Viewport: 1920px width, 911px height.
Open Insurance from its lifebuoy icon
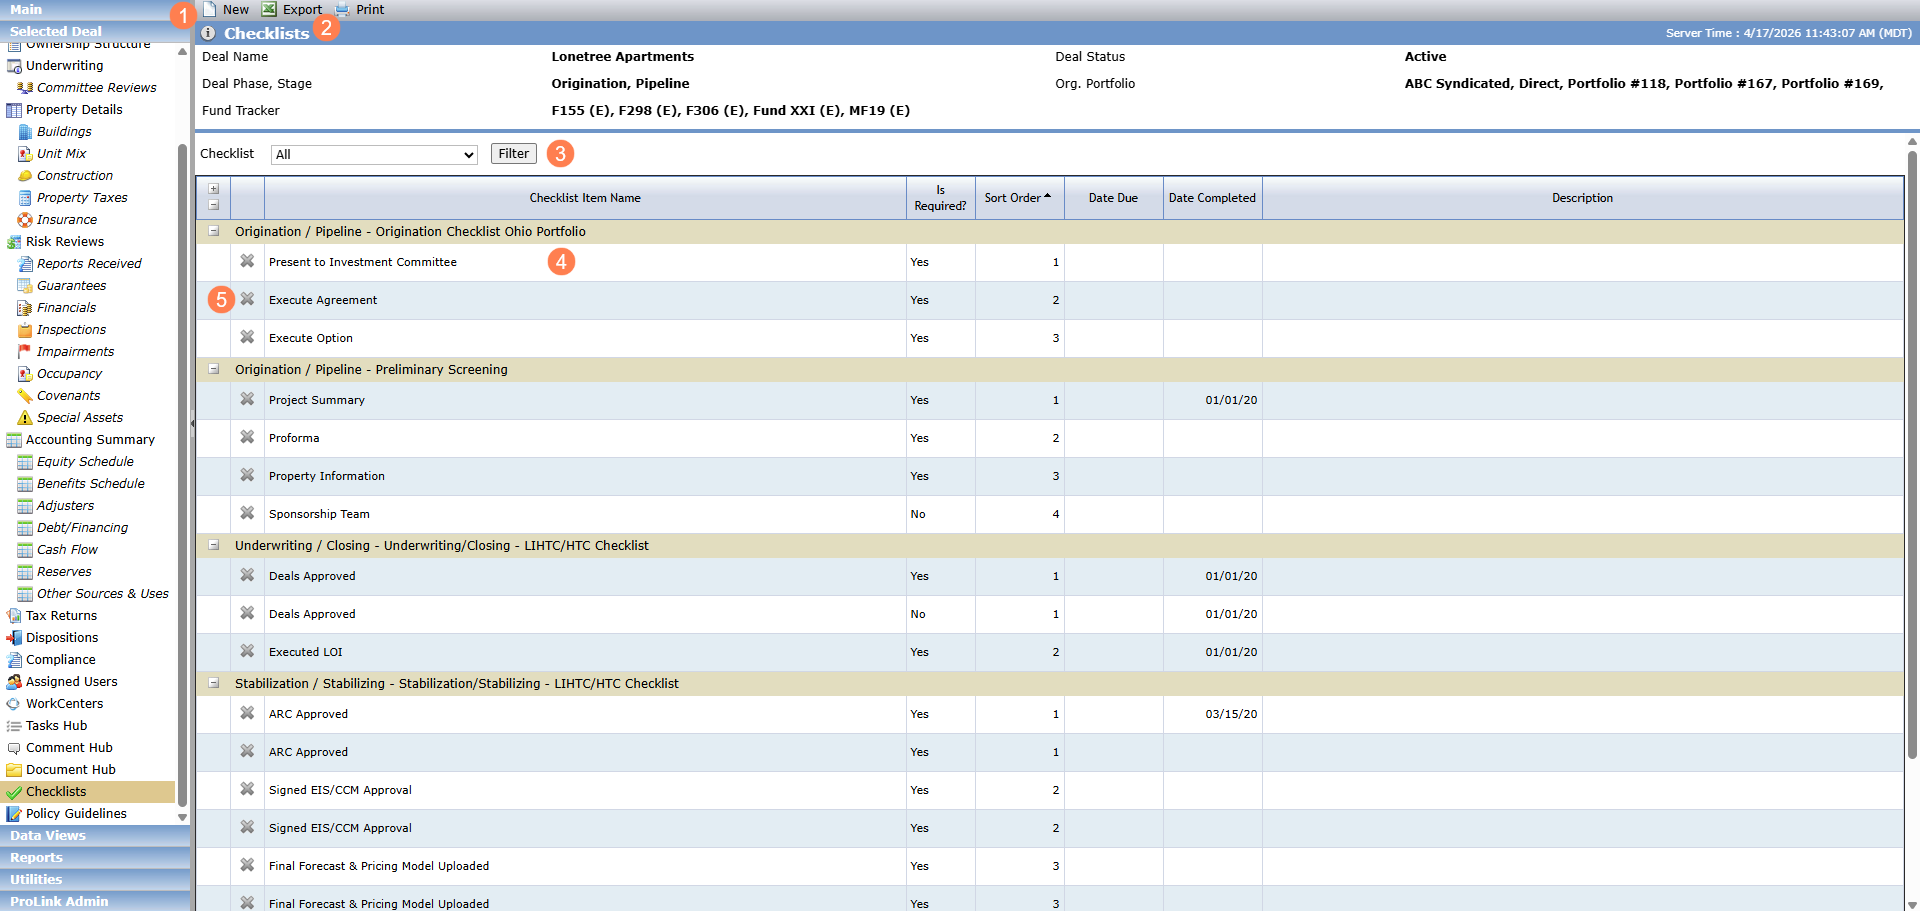(25, 220)
